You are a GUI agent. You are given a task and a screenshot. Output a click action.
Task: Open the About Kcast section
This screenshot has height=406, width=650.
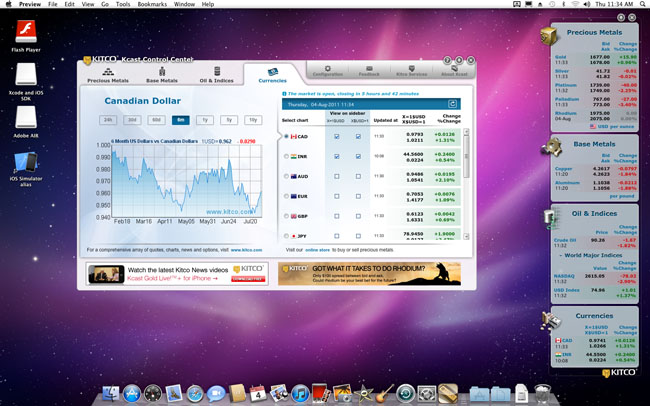coord(453,71)
